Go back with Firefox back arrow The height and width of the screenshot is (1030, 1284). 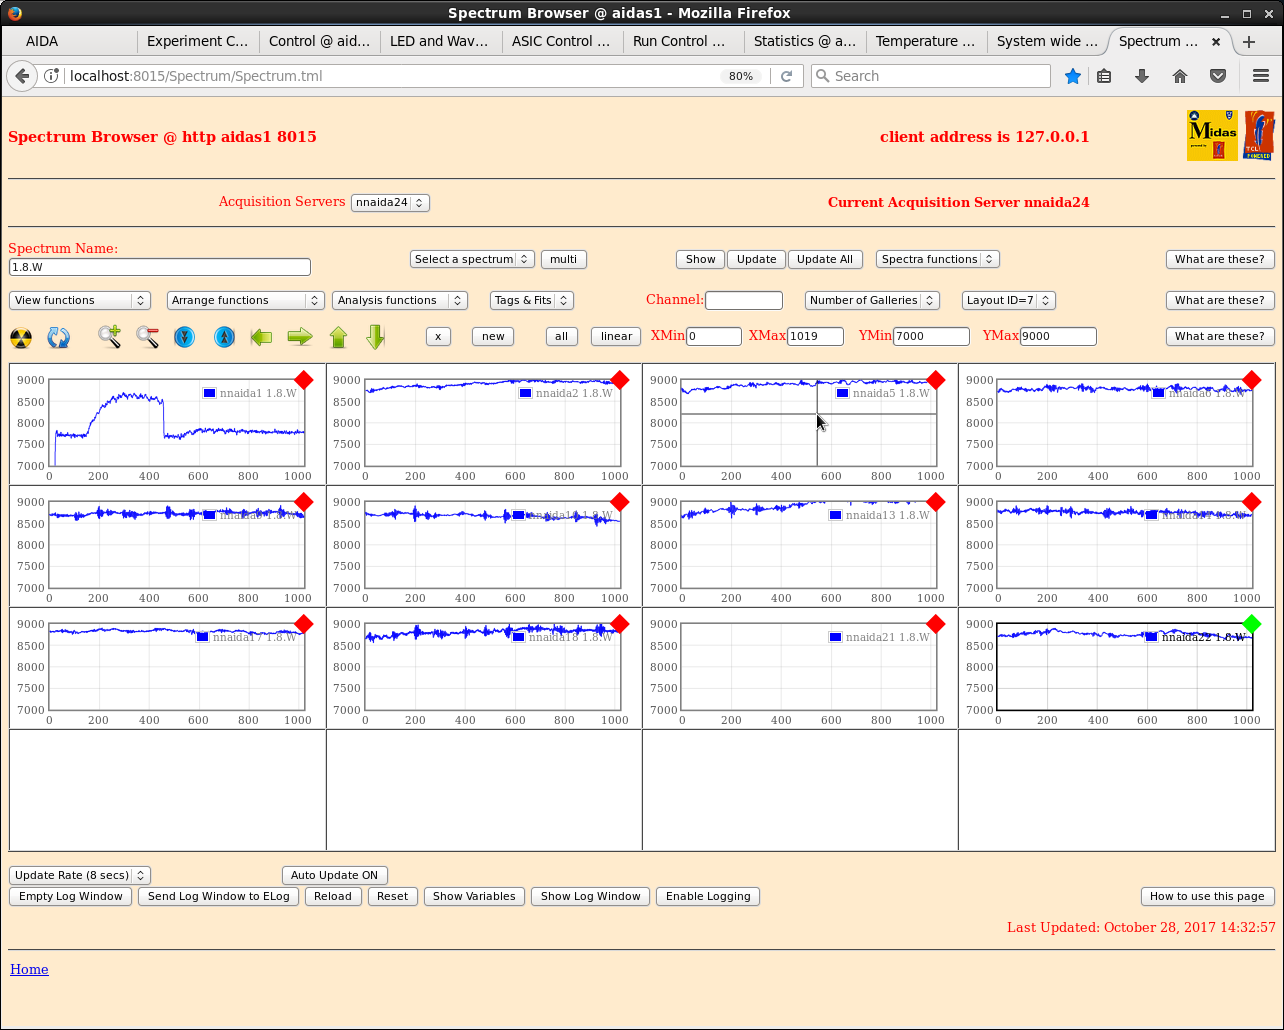pyautogui.click(x=22, y=76)
